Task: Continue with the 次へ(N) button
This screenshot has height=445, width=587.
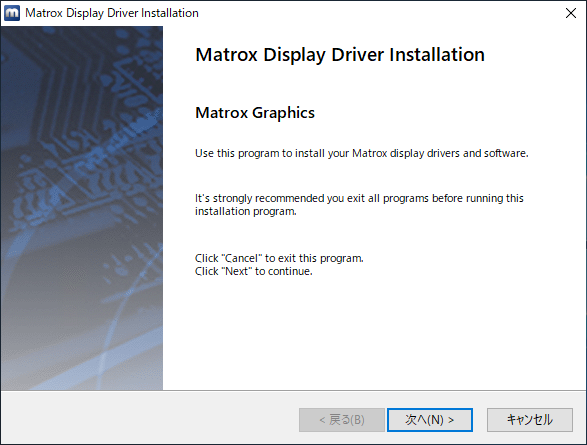Action: [430, 420]
